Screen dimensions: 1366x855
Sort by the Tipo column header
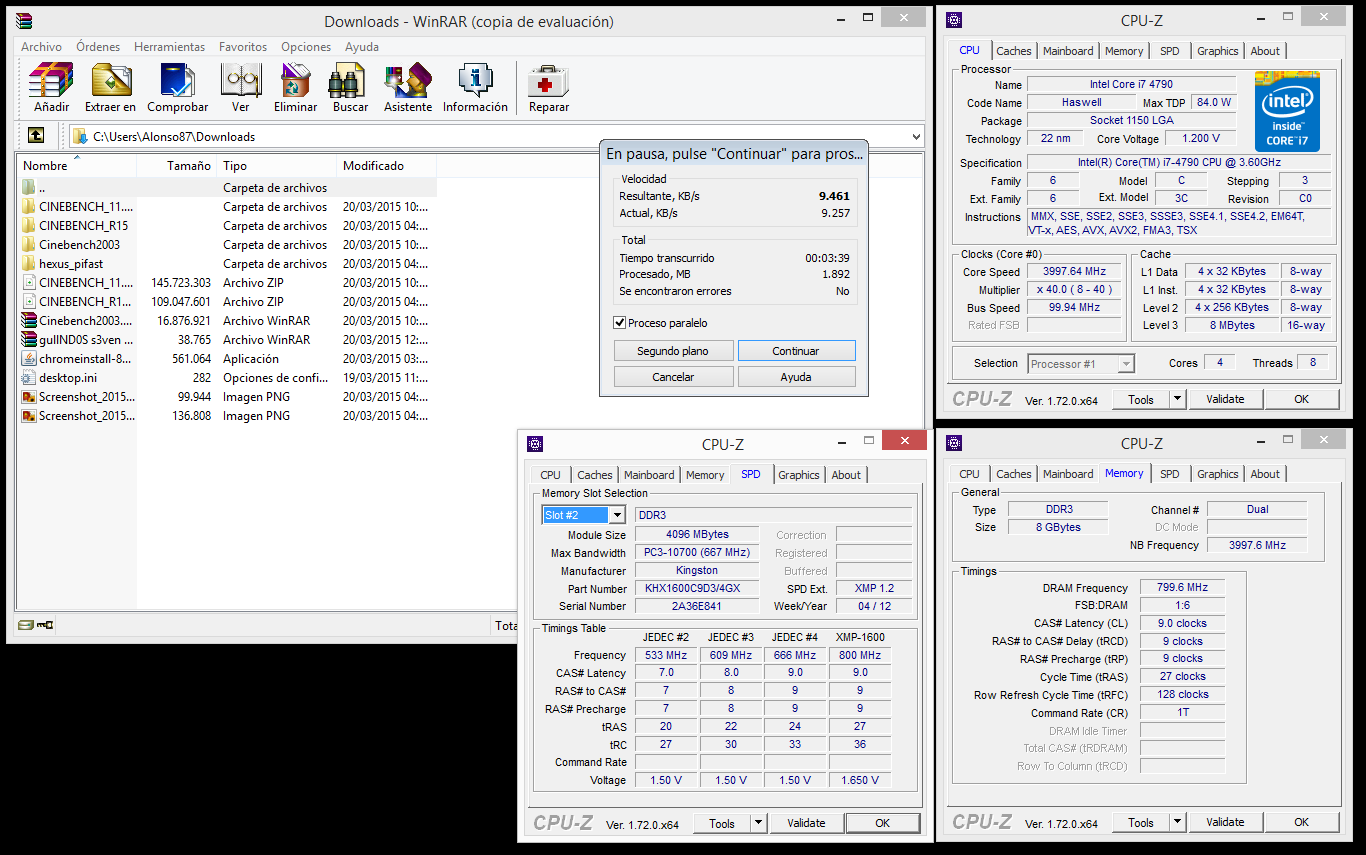[x=277, y=166]
